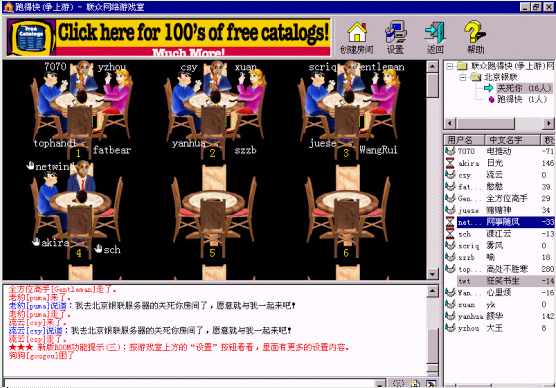Viewport: 556px width, 388px height.
Task: Open help via yellow question mark icon
Action: (475, 33)
